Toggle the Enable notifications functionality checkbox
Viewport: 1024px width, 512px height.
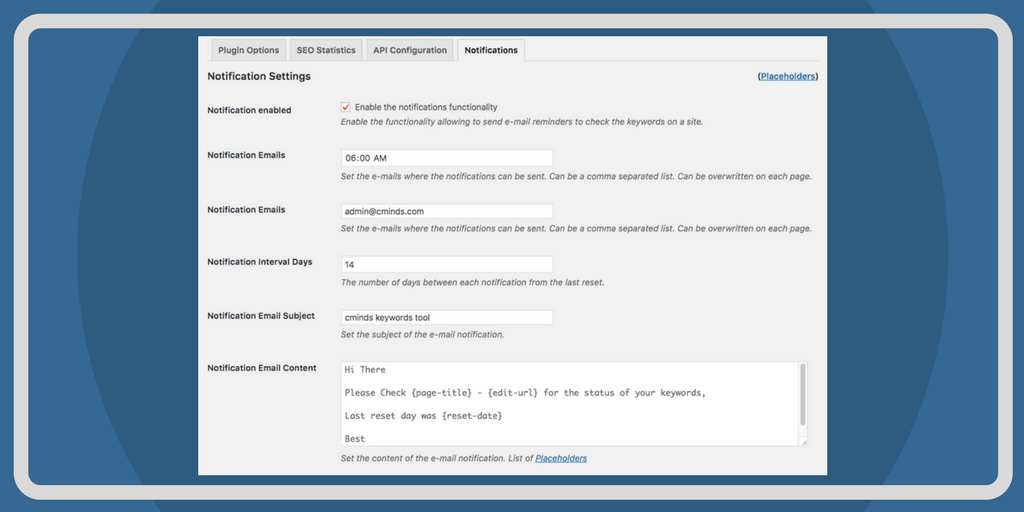click(346, 107)
